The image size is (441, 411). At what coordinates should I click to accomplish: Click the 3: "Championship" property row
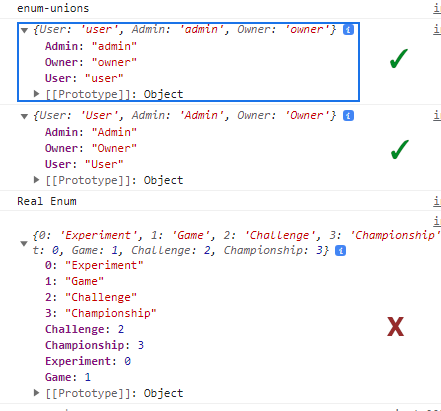pos(101,313)
